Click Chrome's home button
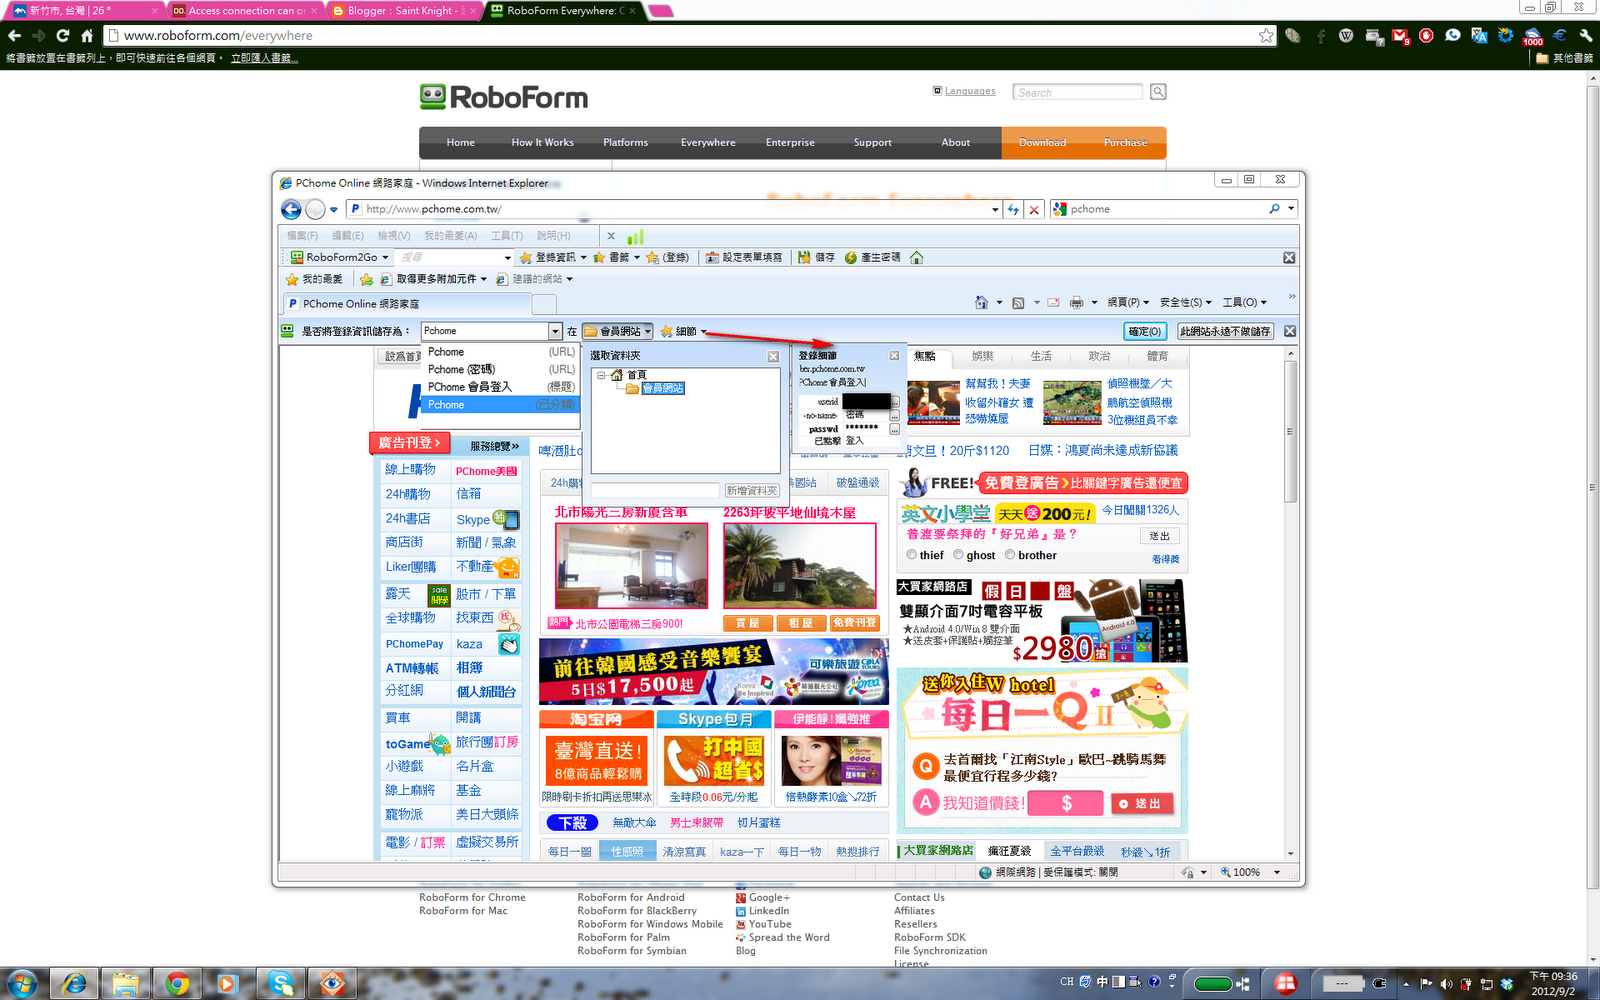Viewport: 1600px width, 1000px height. click(87, 35)
